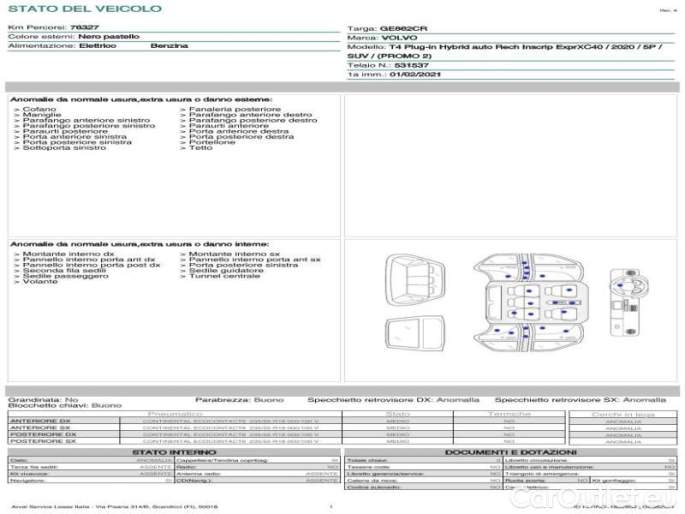
Task: Click the STATO DEL VEICOLO page title
Action: click(x=85, y=9)
